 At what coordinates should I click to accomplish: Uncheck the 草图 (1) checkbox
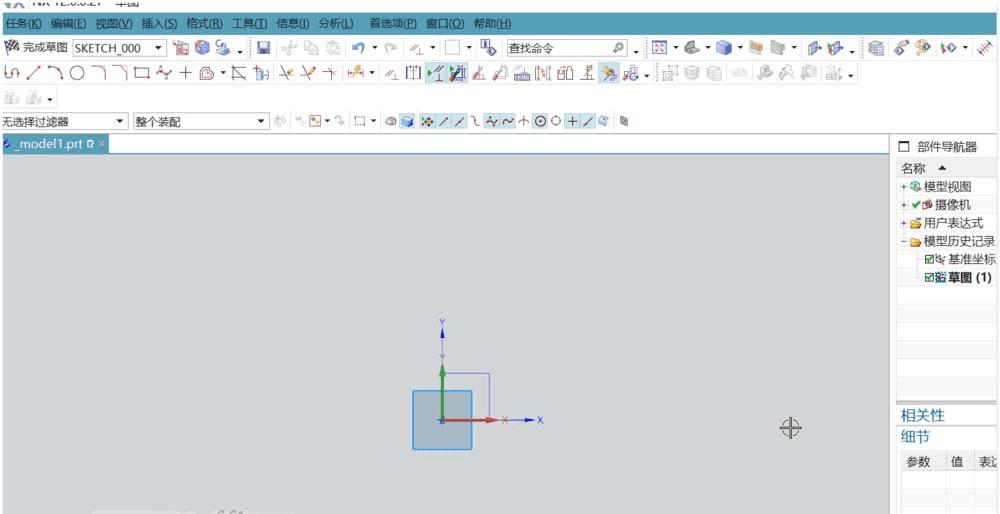[x=929, y=277]
